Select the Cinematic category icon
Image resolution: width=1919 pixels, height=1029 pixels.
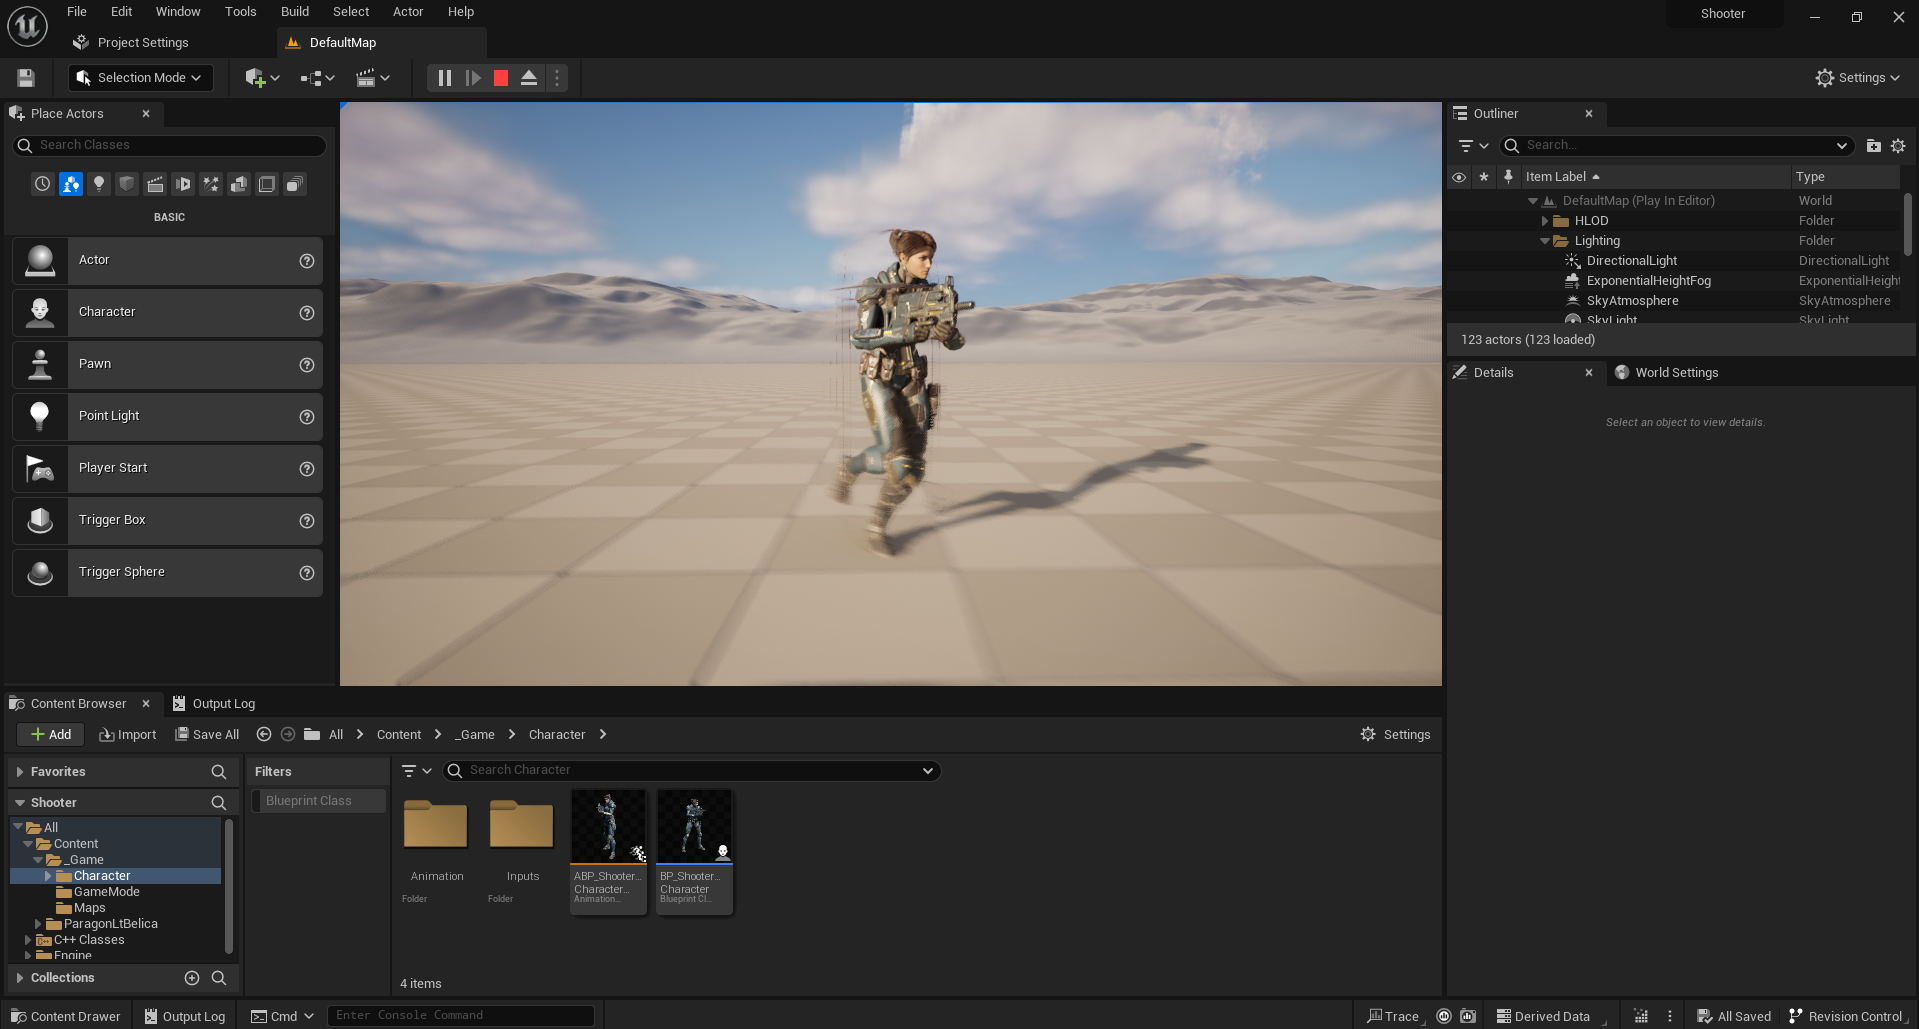click(x=155, y=184)
